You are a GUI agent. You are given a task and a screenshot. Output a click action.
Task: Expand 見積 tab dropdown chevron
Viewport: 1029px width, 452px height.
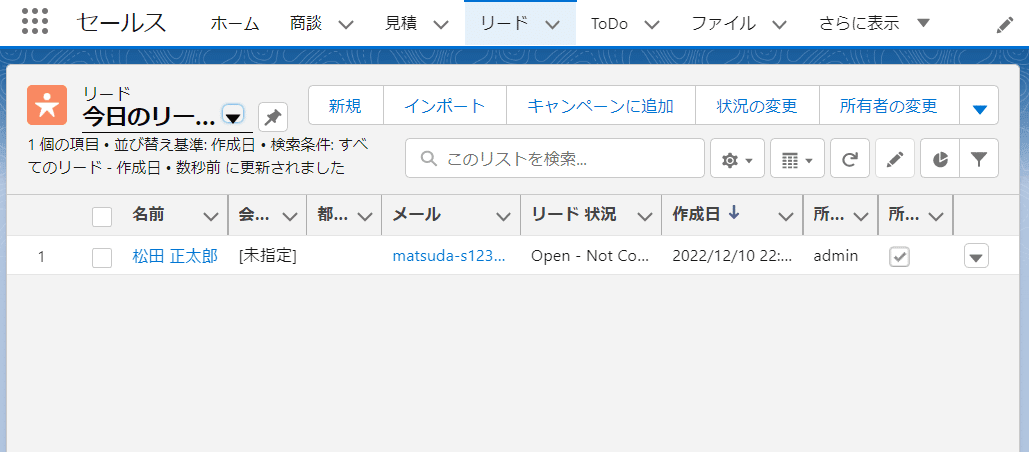[441, 25]
